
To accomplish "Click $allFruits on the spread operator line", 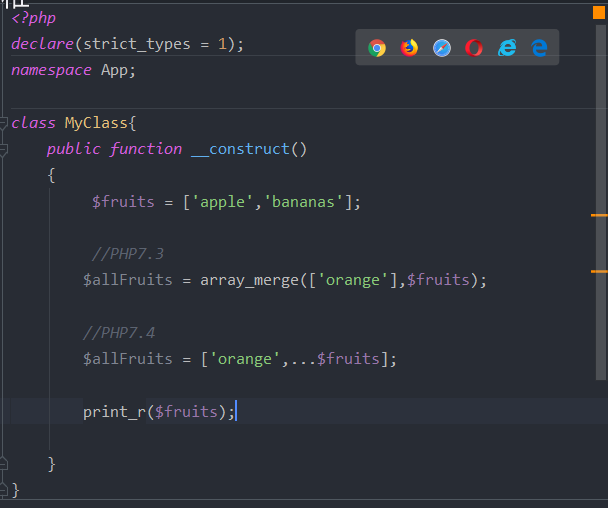I will (128, 359).
